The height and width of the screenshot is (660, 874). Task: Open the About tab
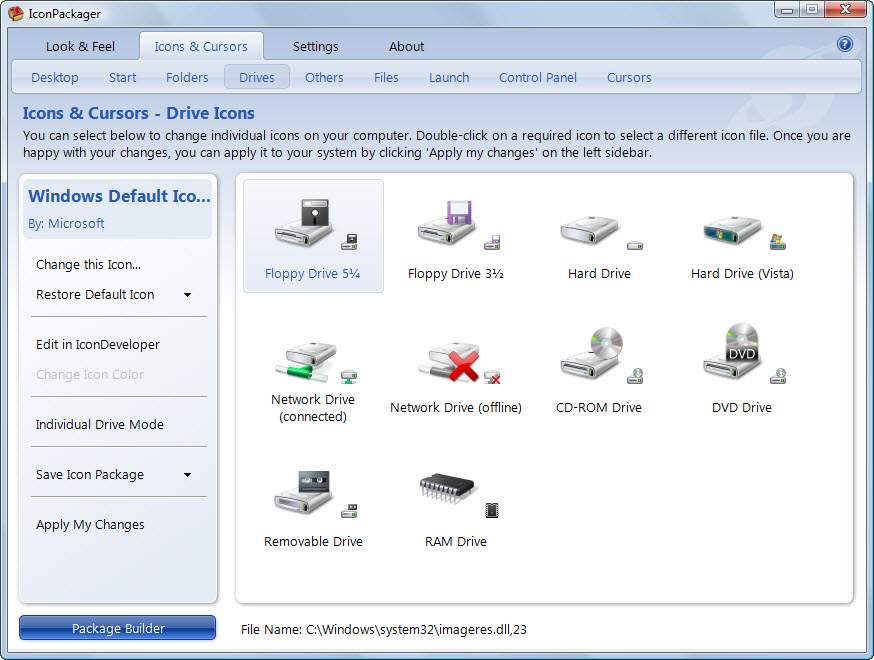[x=406, y=46]
